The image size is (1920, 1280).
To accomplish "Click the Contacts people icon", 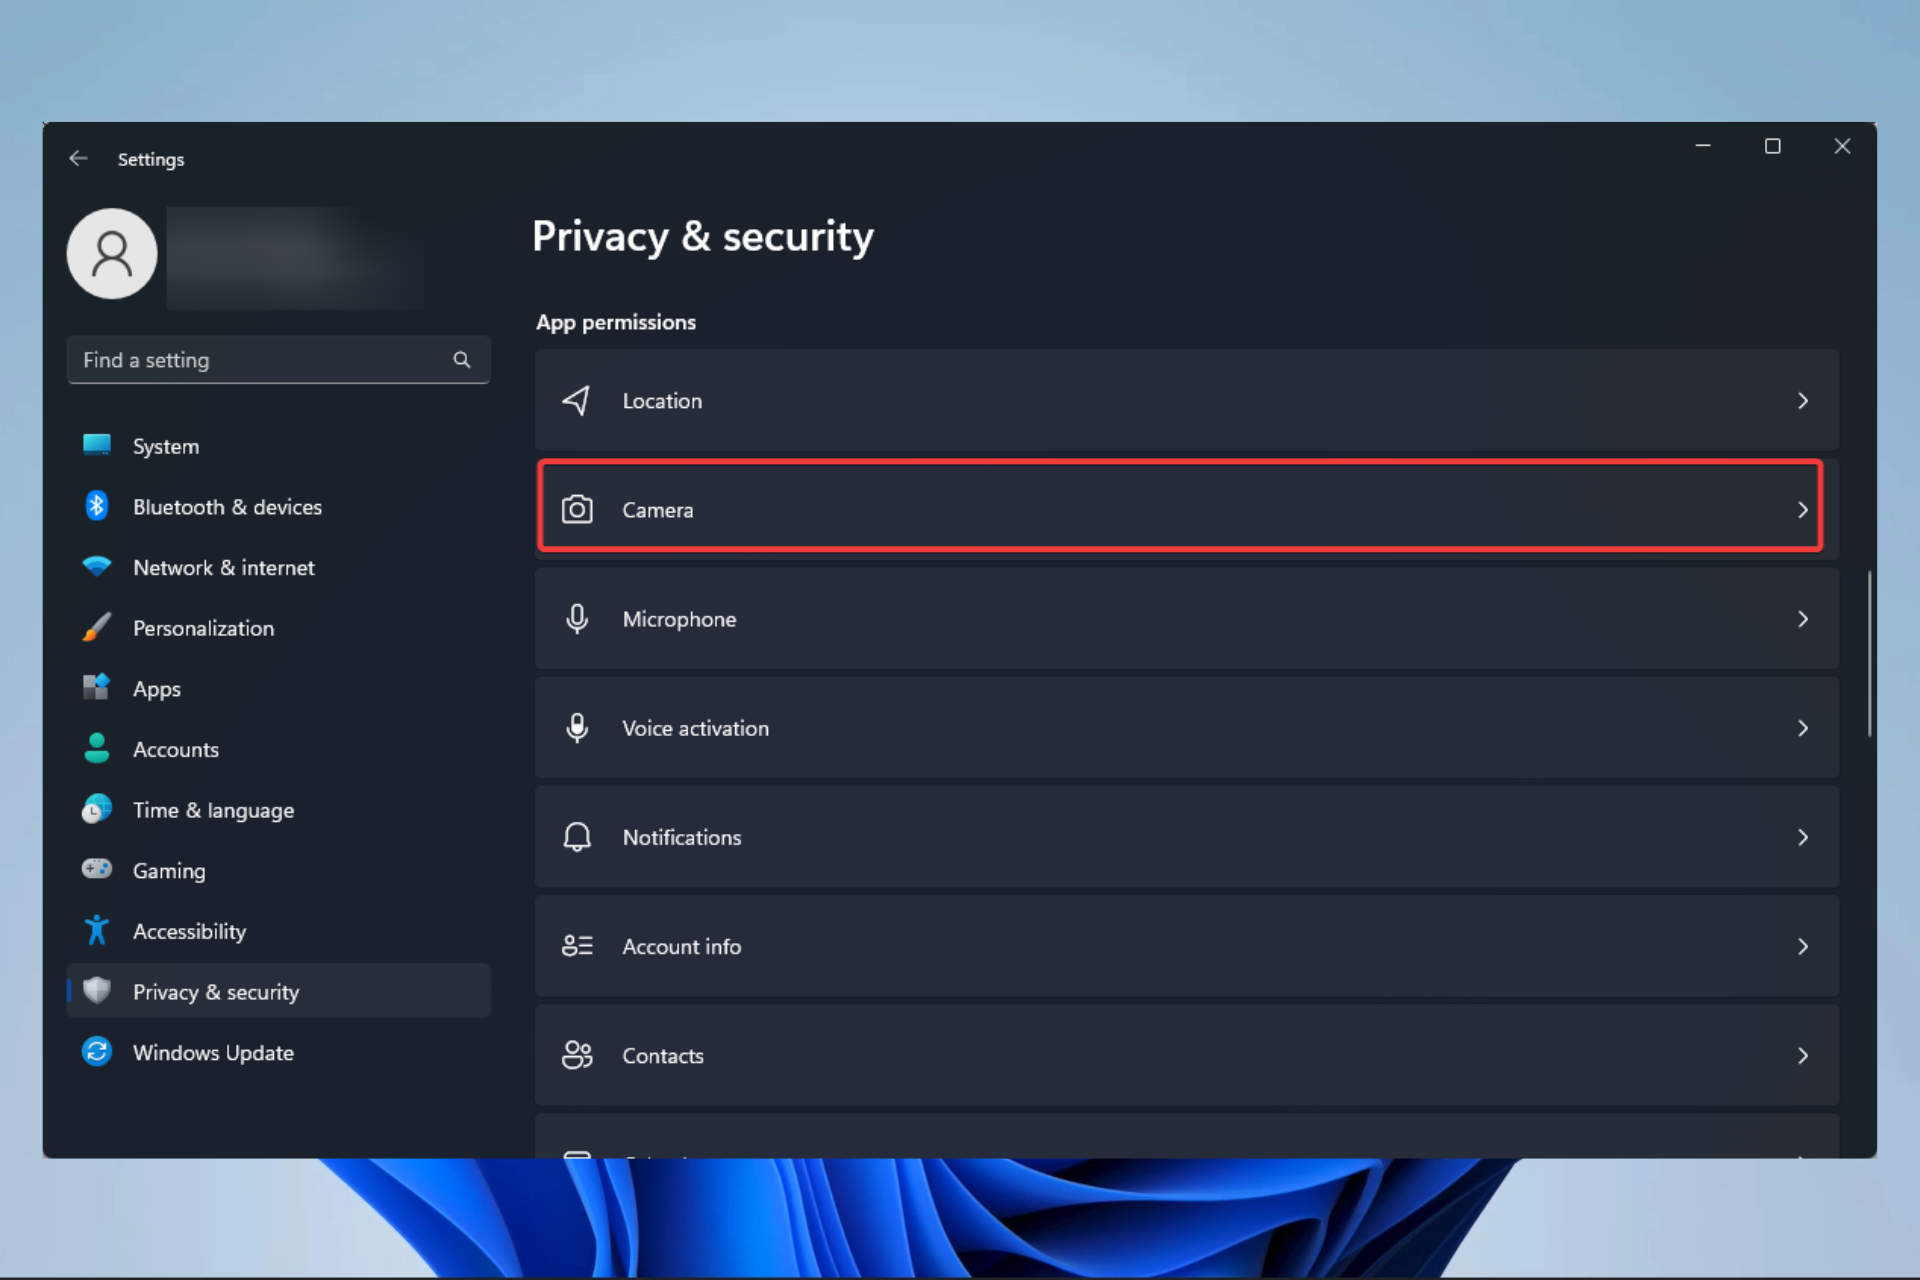I will pyautogui.click(x=577, y=1055).
